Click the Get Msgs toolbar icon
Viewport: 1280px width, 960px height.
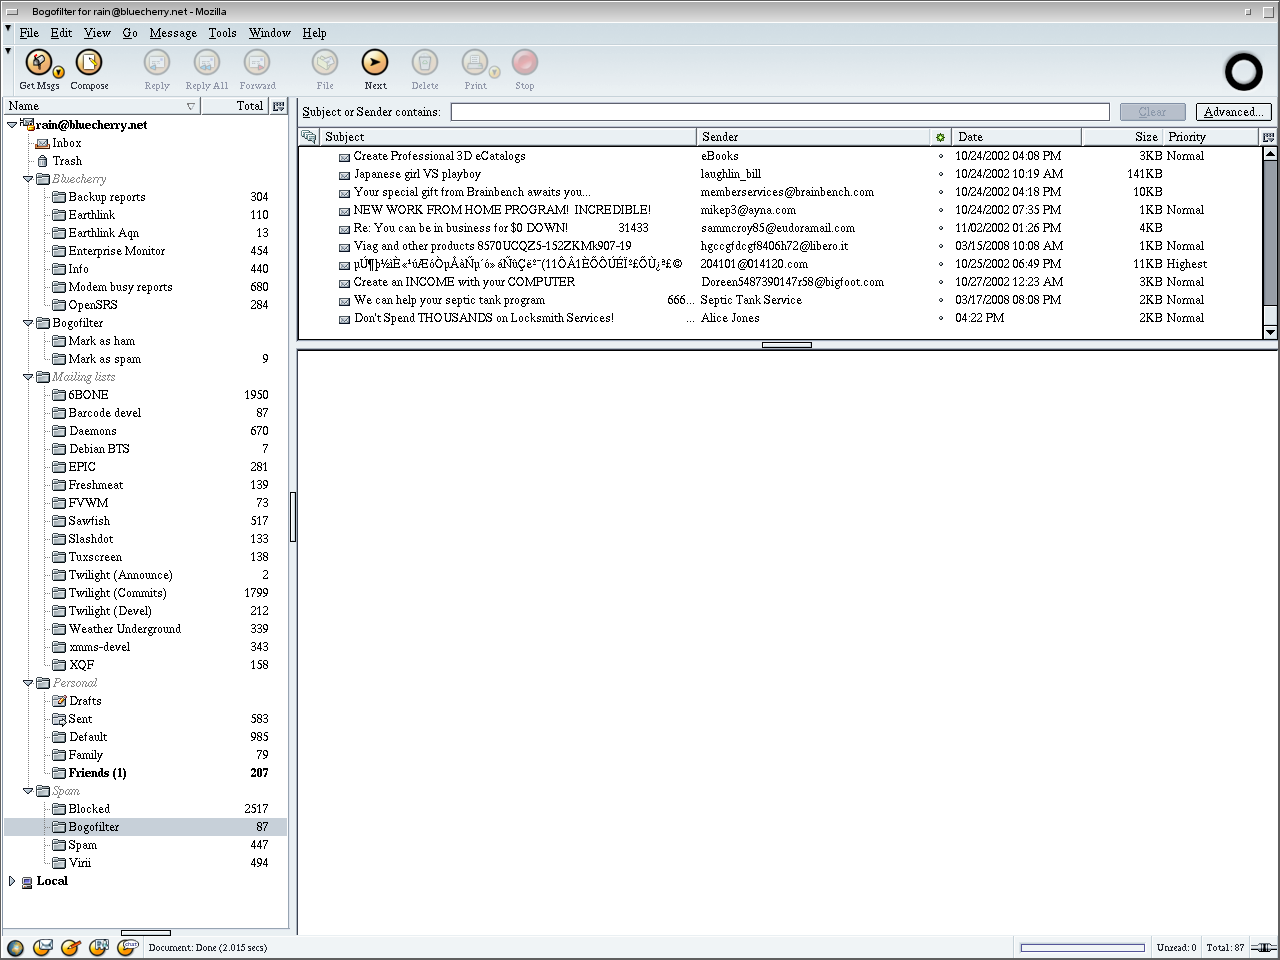(x=39, y=63)
